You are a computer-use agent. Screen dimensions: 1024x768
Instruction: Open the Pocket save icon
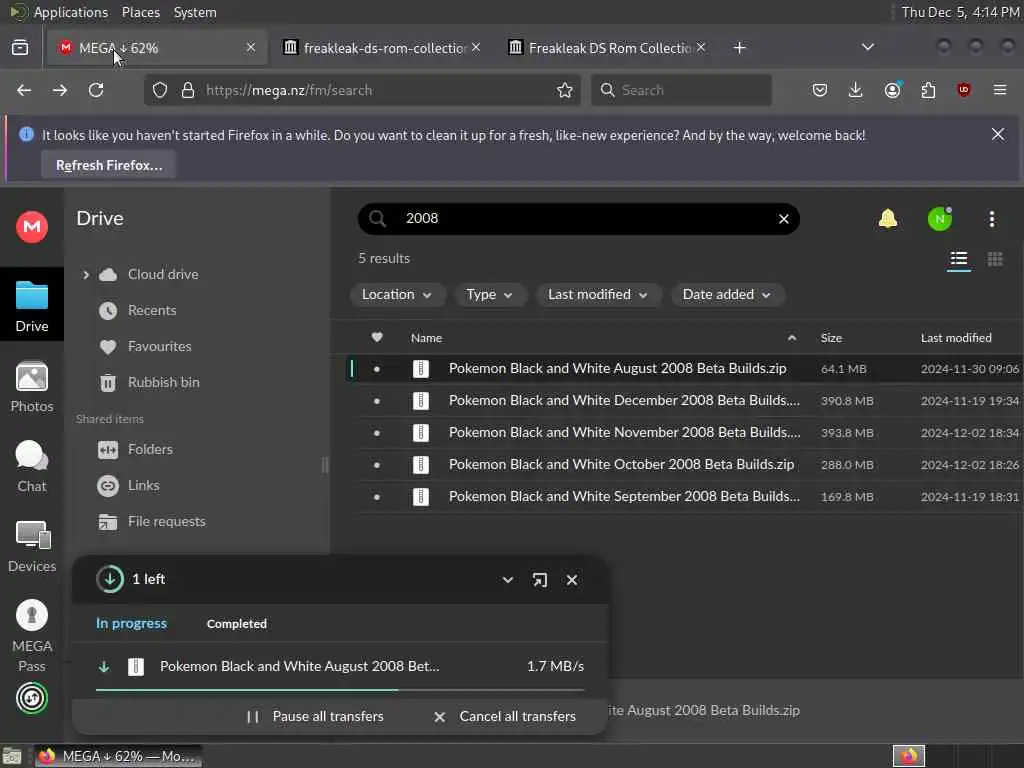click(820, 90)
